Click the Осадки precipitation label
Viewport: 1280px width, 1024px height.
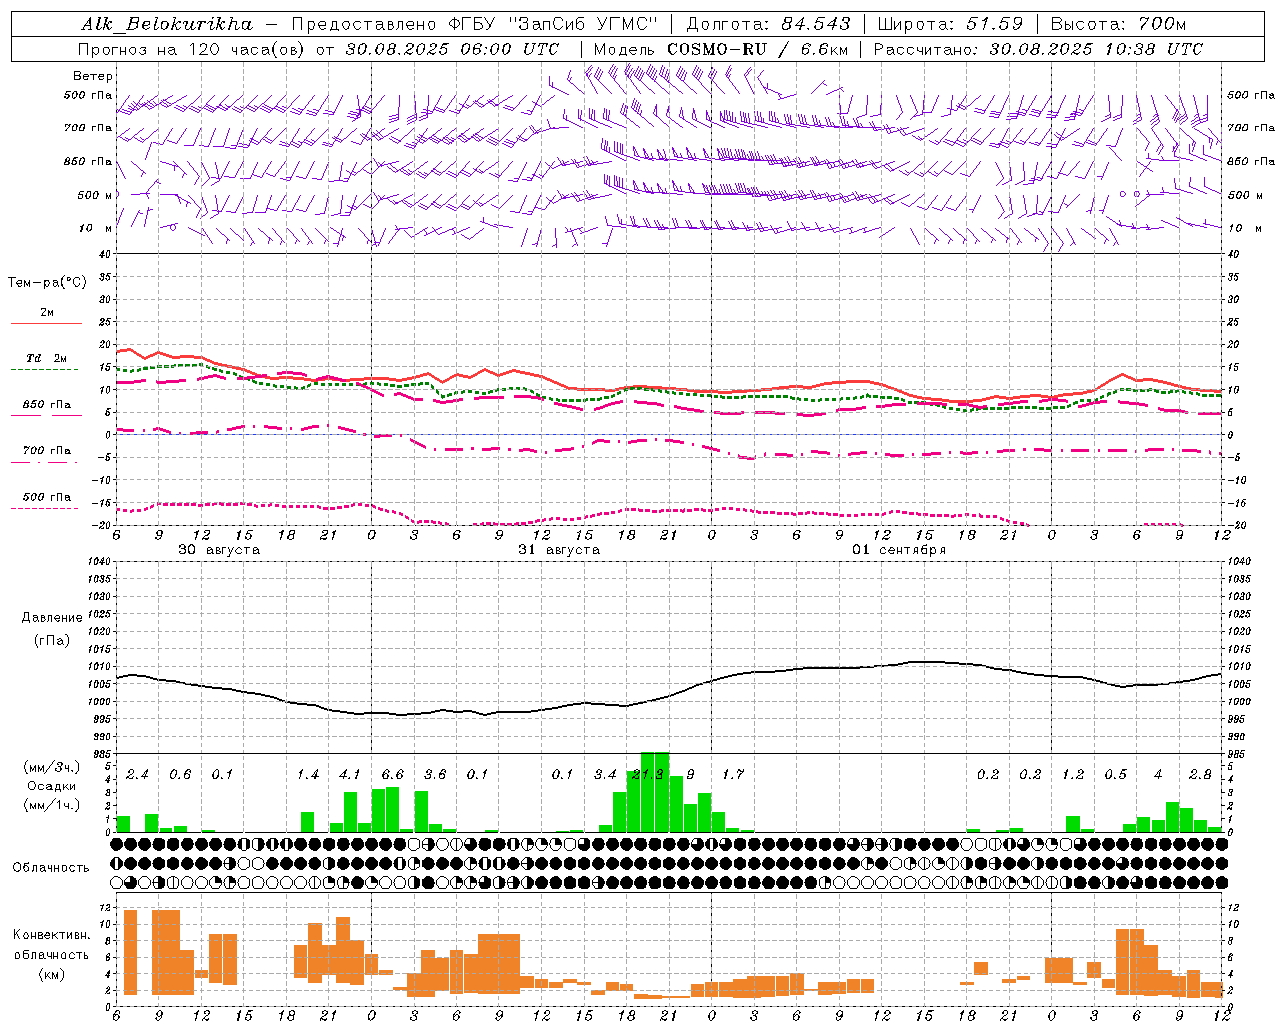click(x=51, y=786)
